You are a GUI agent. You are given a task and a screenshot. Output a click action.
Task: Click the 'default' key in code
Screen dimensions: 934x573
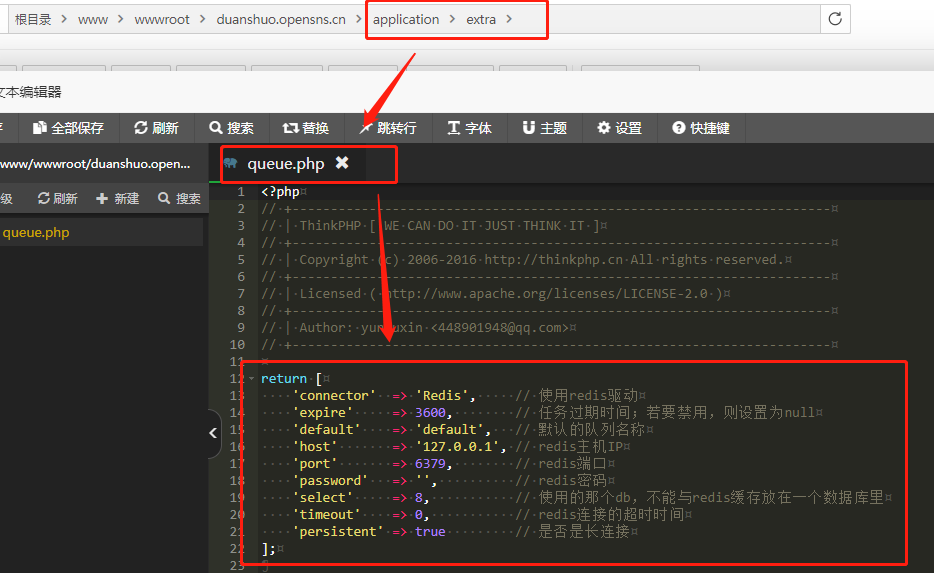tap(326, 429)
